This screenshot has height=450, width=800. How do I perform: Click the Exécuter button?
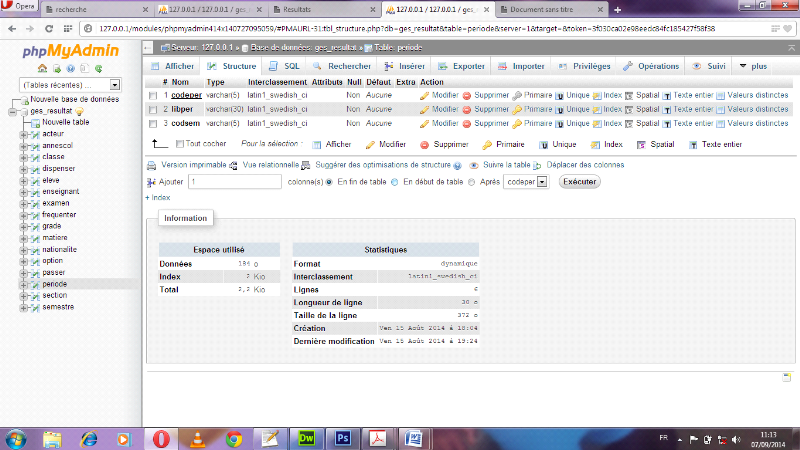(x=579, y=182)
